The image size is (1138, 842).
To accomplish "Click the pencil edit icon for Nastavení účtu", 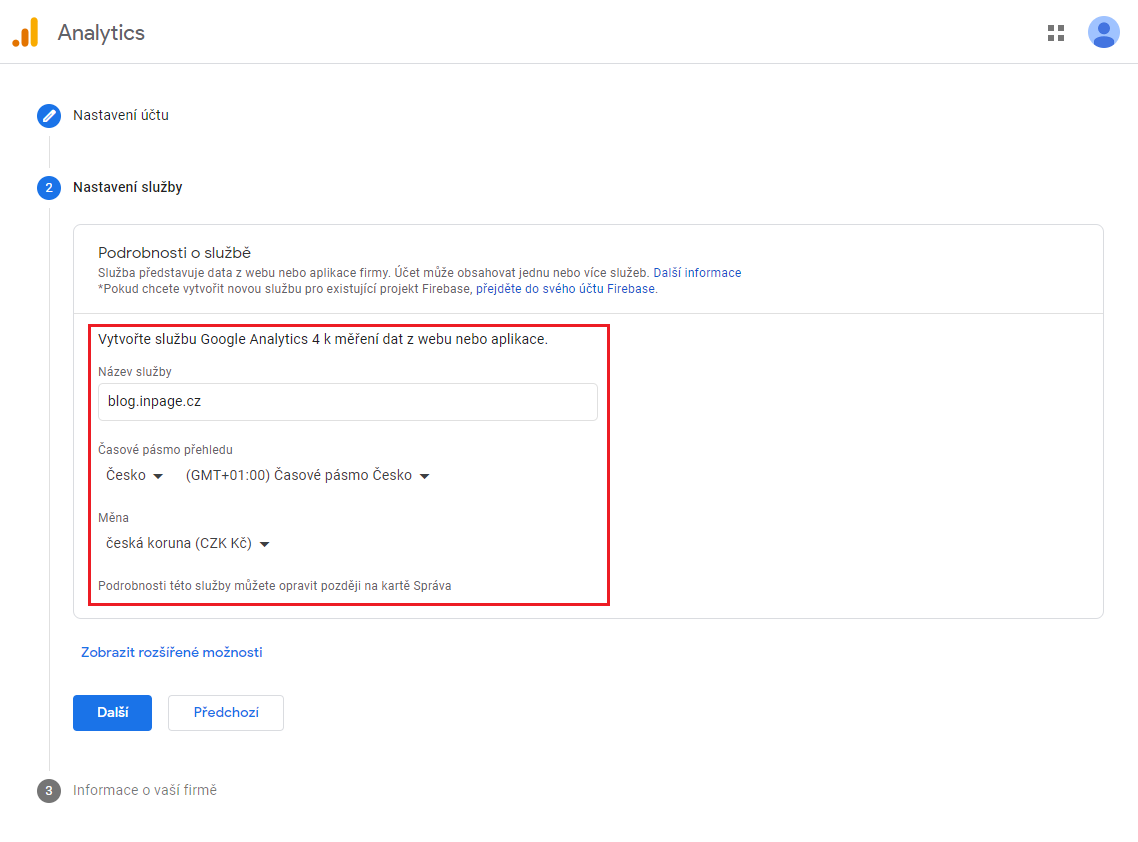I will click(49, 115).
